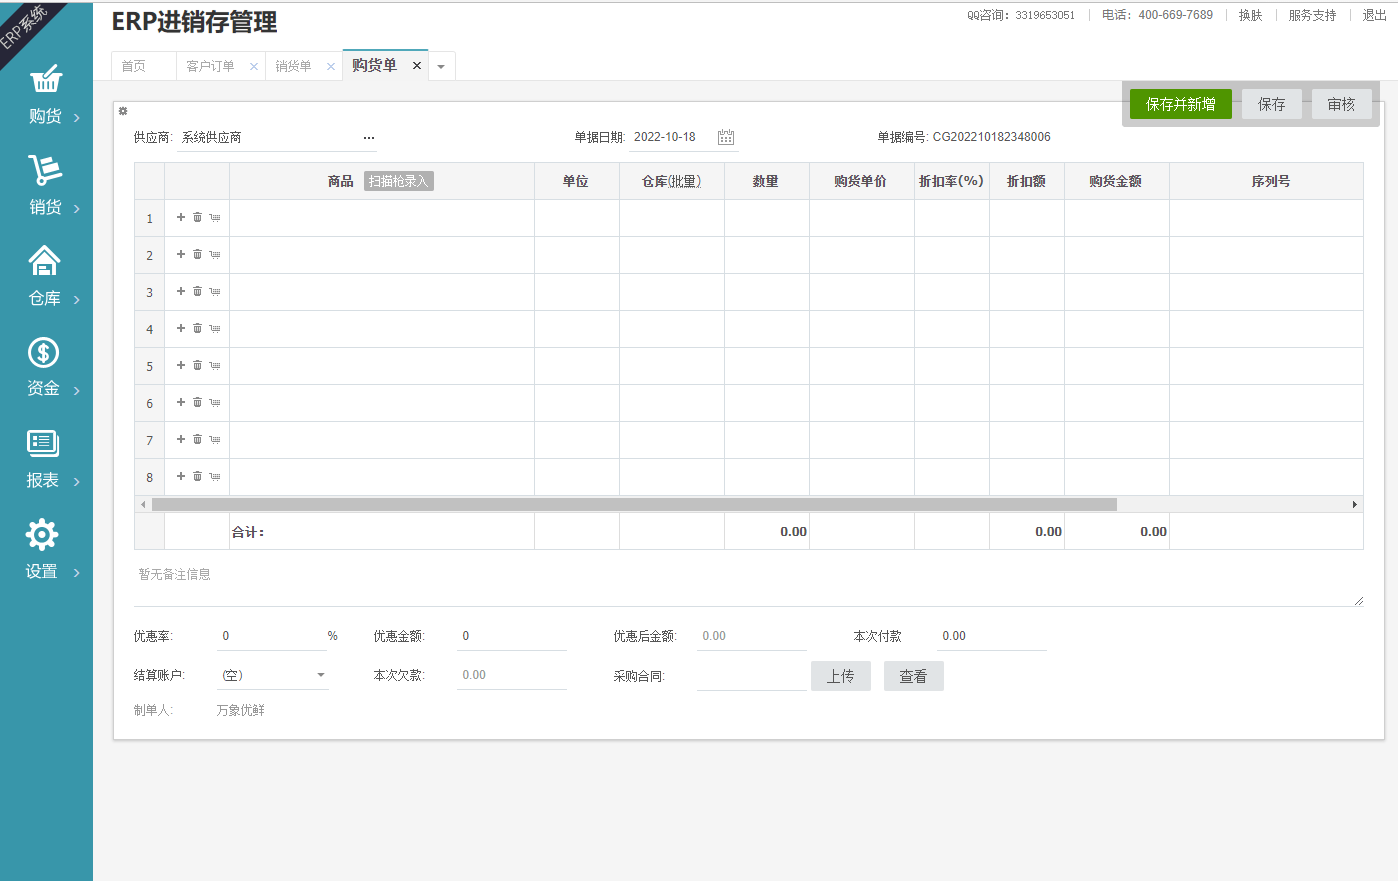Open the 报表 reports sidebar icon

43,443
